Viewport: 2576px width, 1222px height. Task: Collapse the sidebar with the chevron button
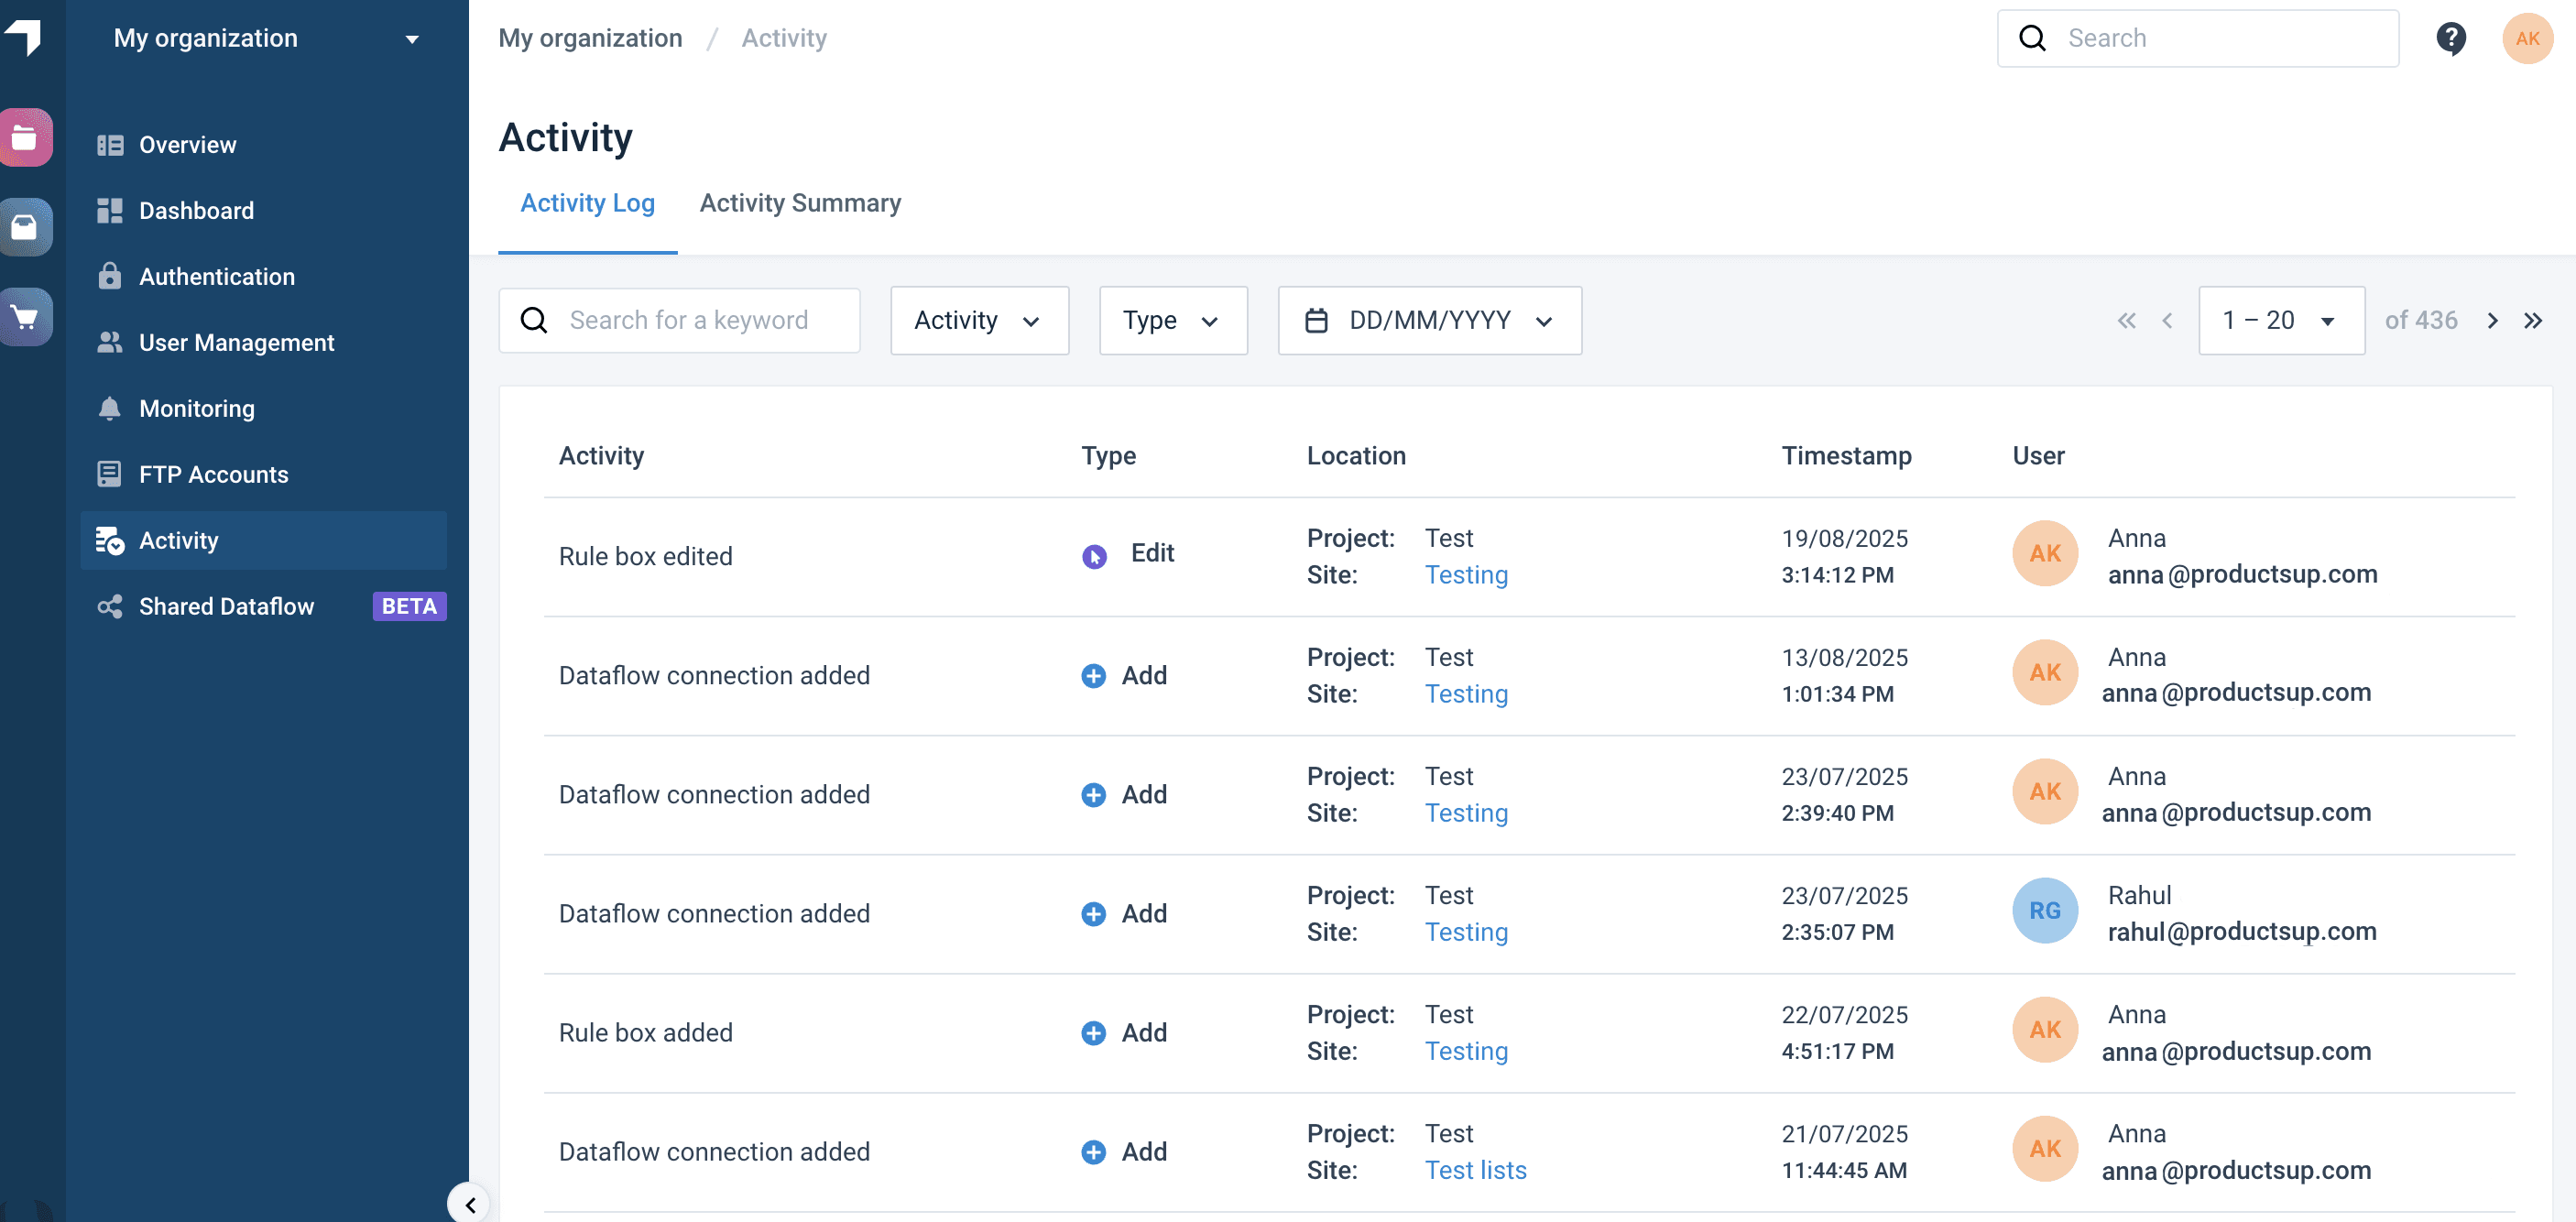(x=470, y=1204)
